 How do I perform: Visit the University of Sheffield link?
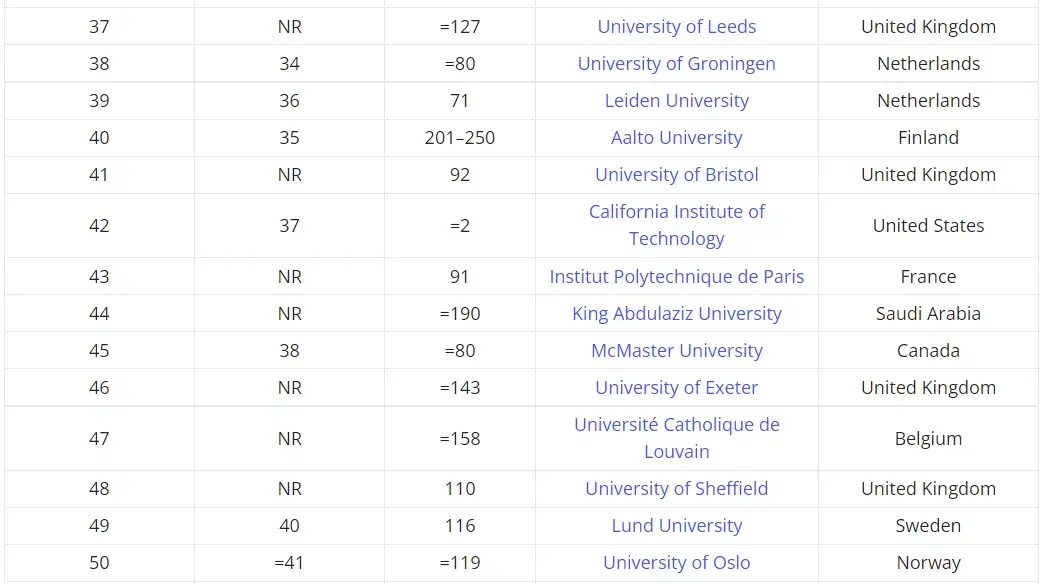(x=676, y=489)
